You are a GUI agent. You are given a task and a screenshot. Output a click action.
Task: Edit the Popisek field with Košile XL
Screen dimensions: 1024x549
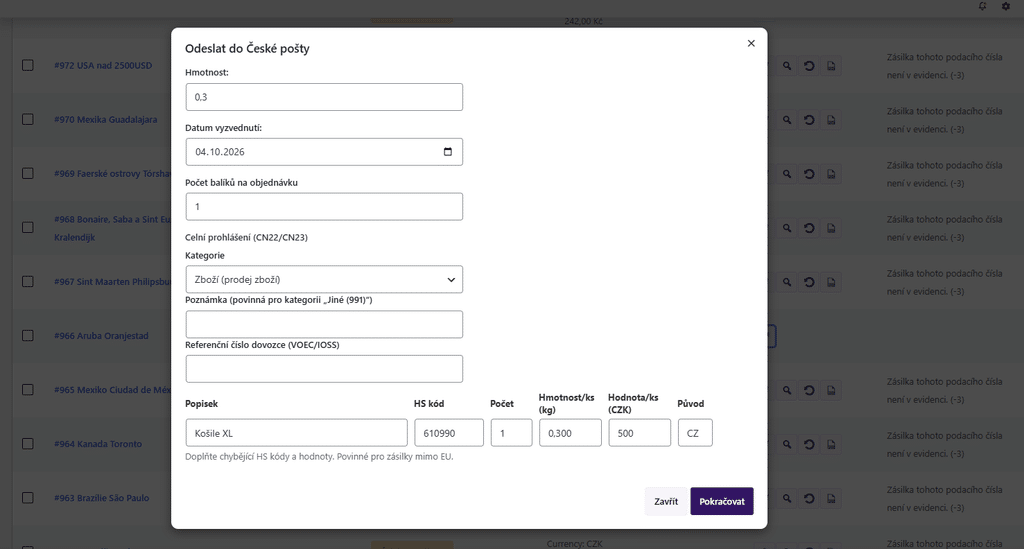pos(296,433)
